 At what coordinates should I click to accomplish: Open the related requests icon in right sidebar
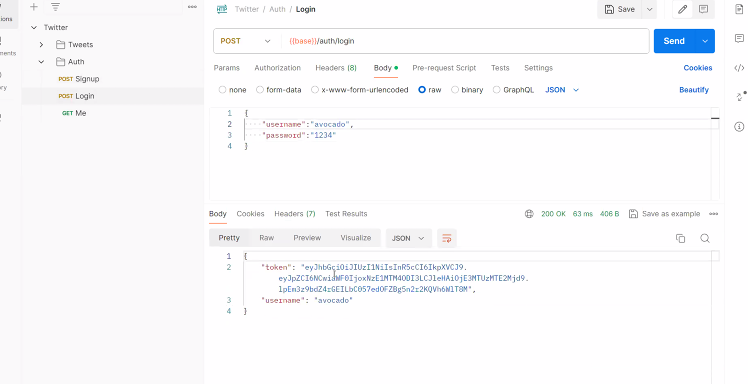(740, 96)
